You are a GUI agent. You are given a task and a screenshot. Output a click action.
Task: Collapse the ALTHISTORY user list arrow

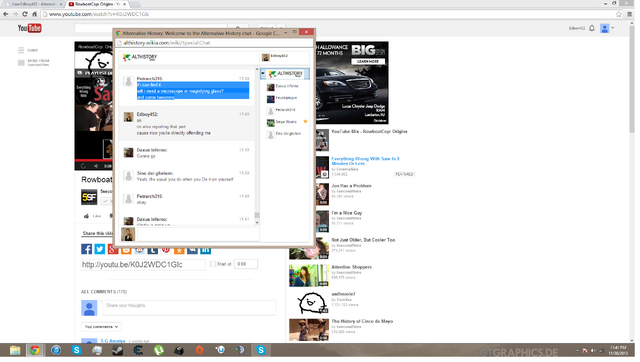263,74
